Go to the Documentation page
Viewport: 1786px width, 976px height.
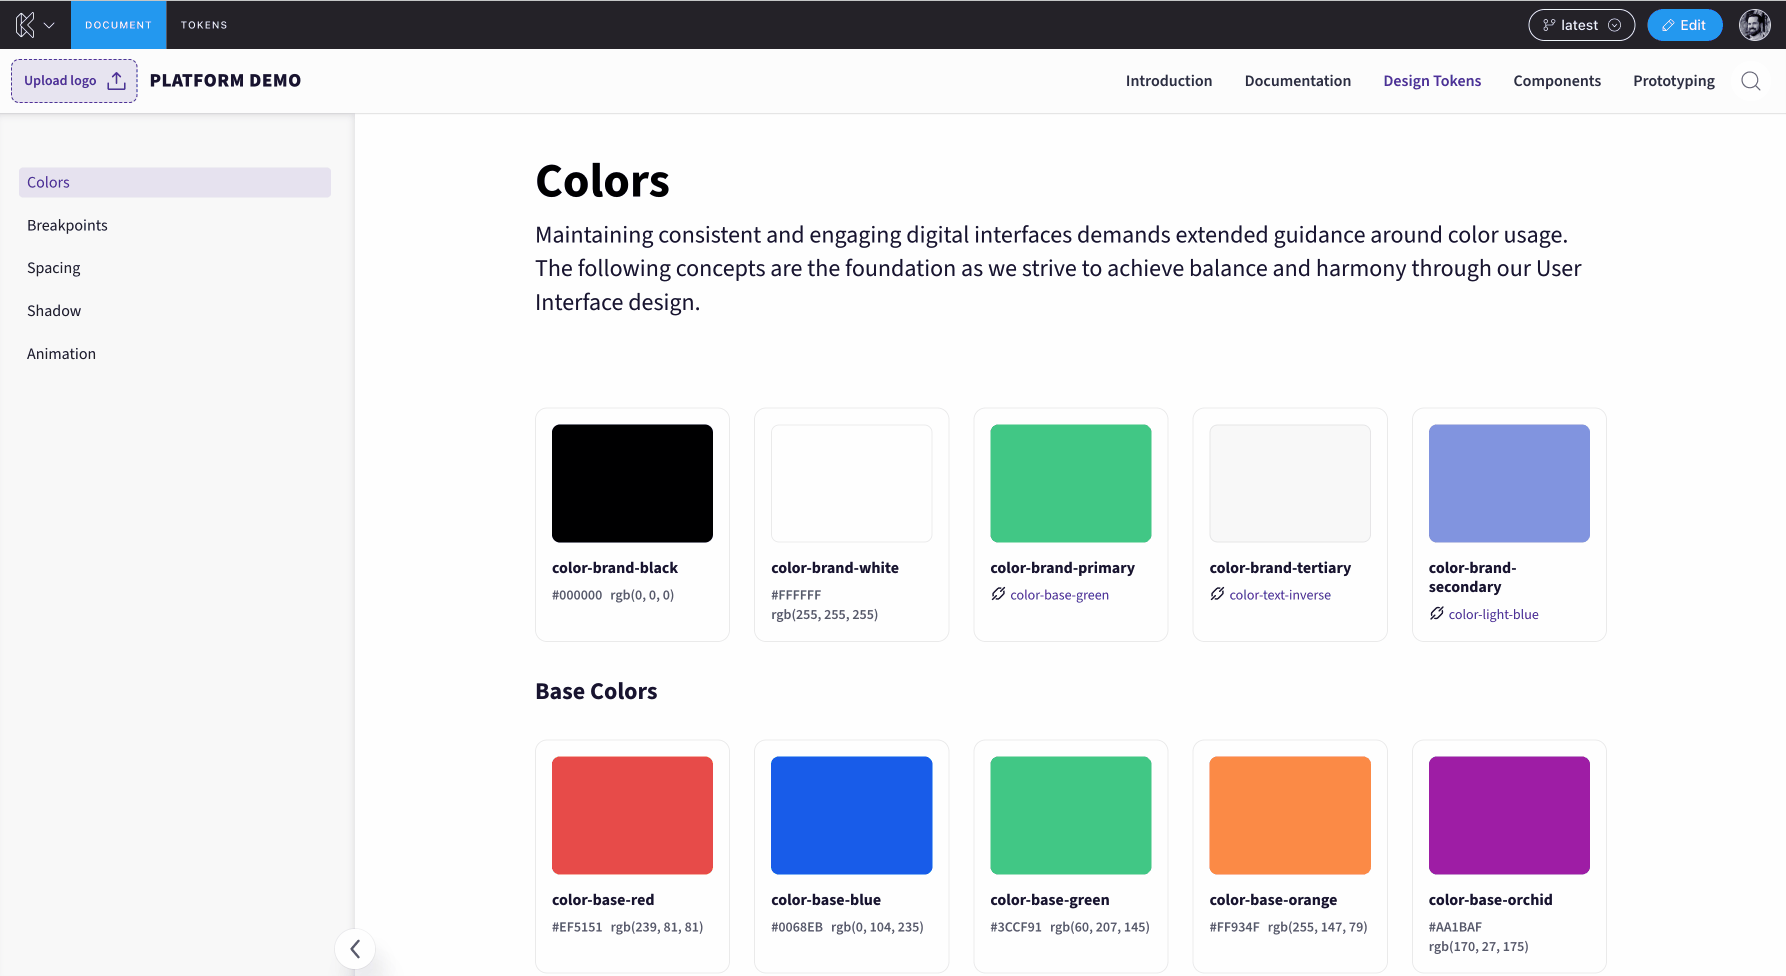1297,81
